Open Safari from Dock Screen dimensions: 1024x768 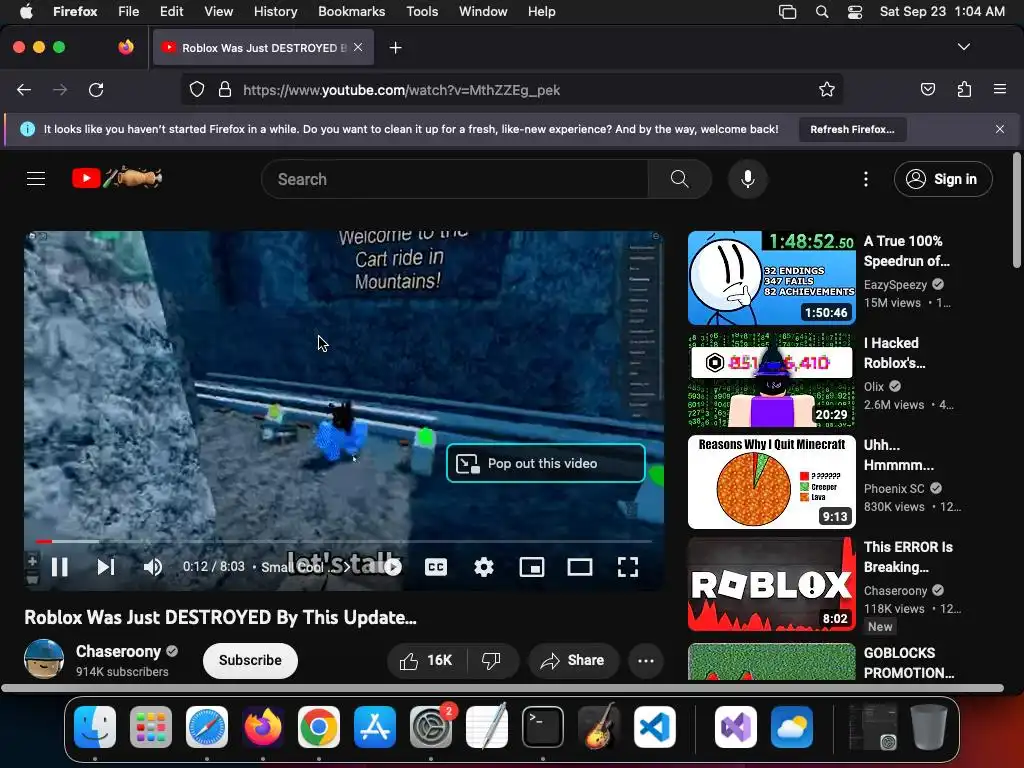pos(207,727)
